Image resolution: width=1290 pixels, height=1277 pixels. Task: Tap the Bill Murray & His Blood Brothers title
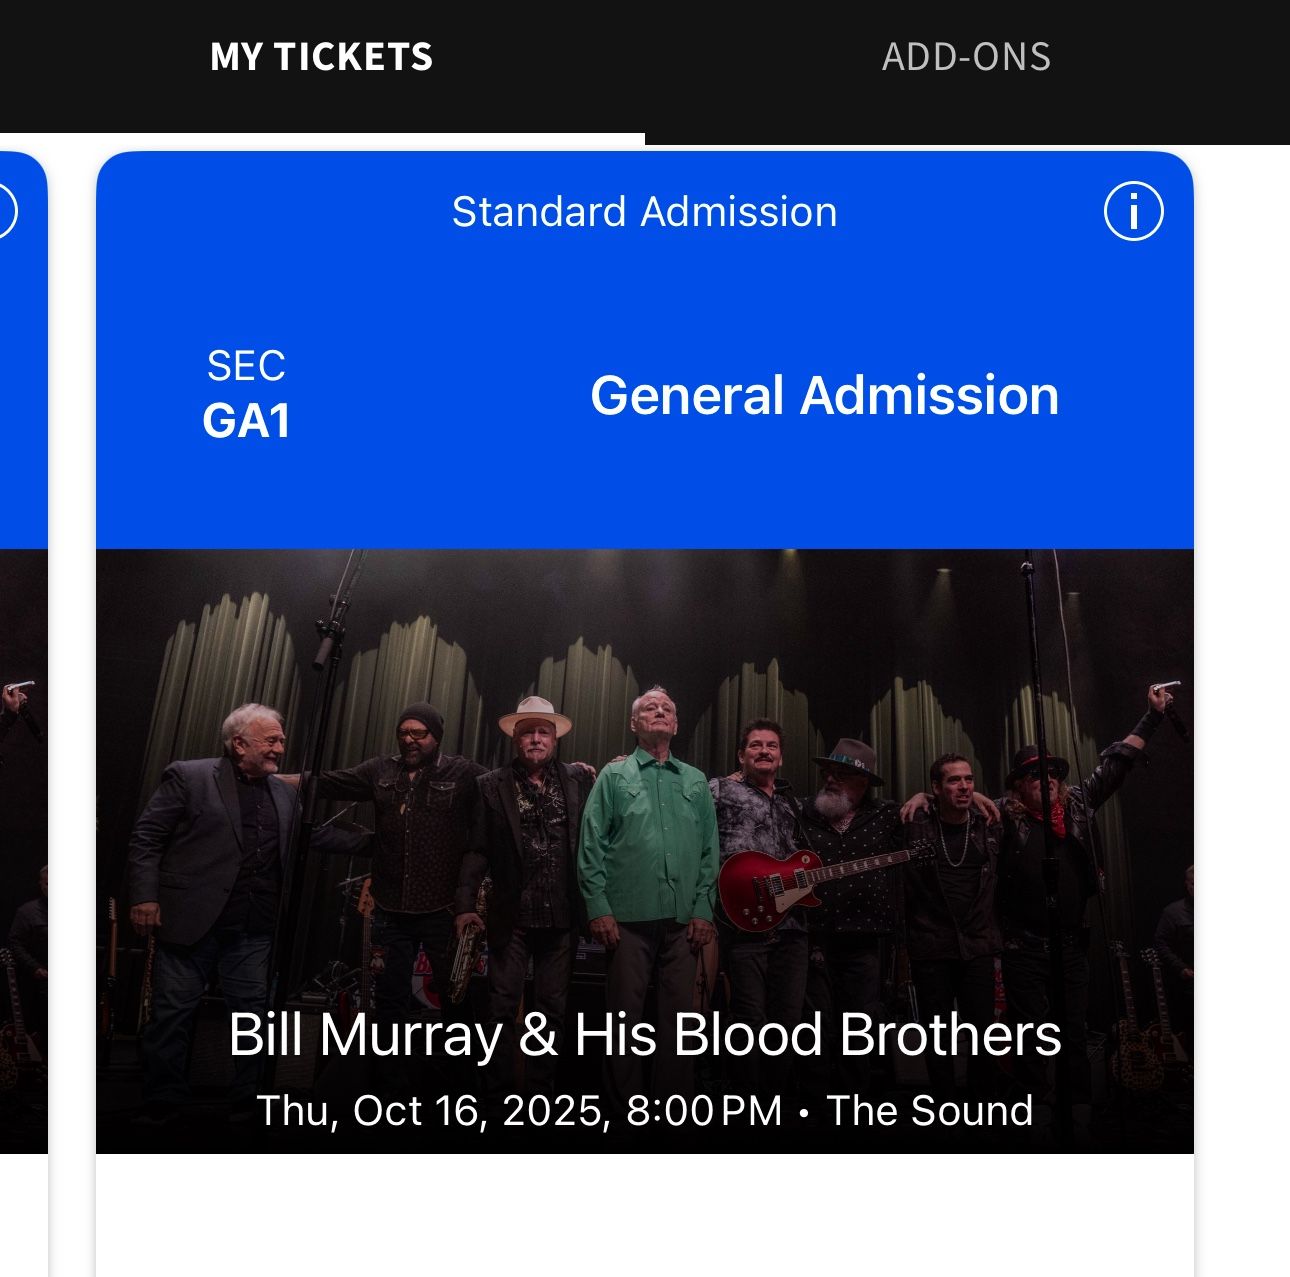[644, 1035]
